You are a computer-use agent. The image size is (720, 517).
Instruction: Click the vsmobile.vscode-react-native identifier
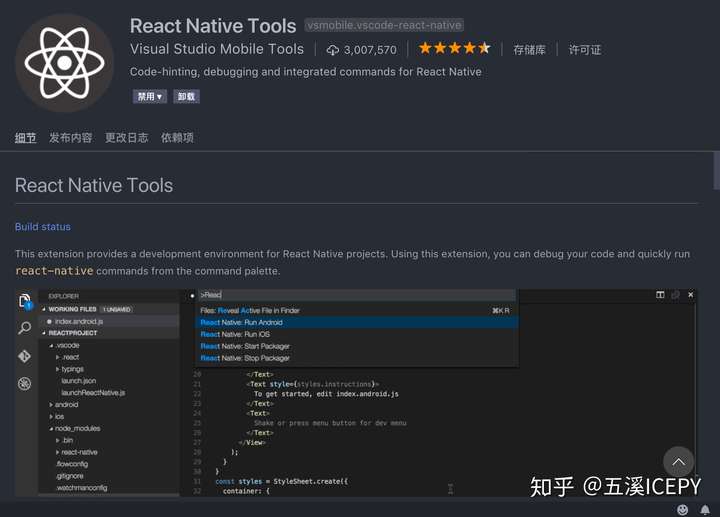[384, 25]
